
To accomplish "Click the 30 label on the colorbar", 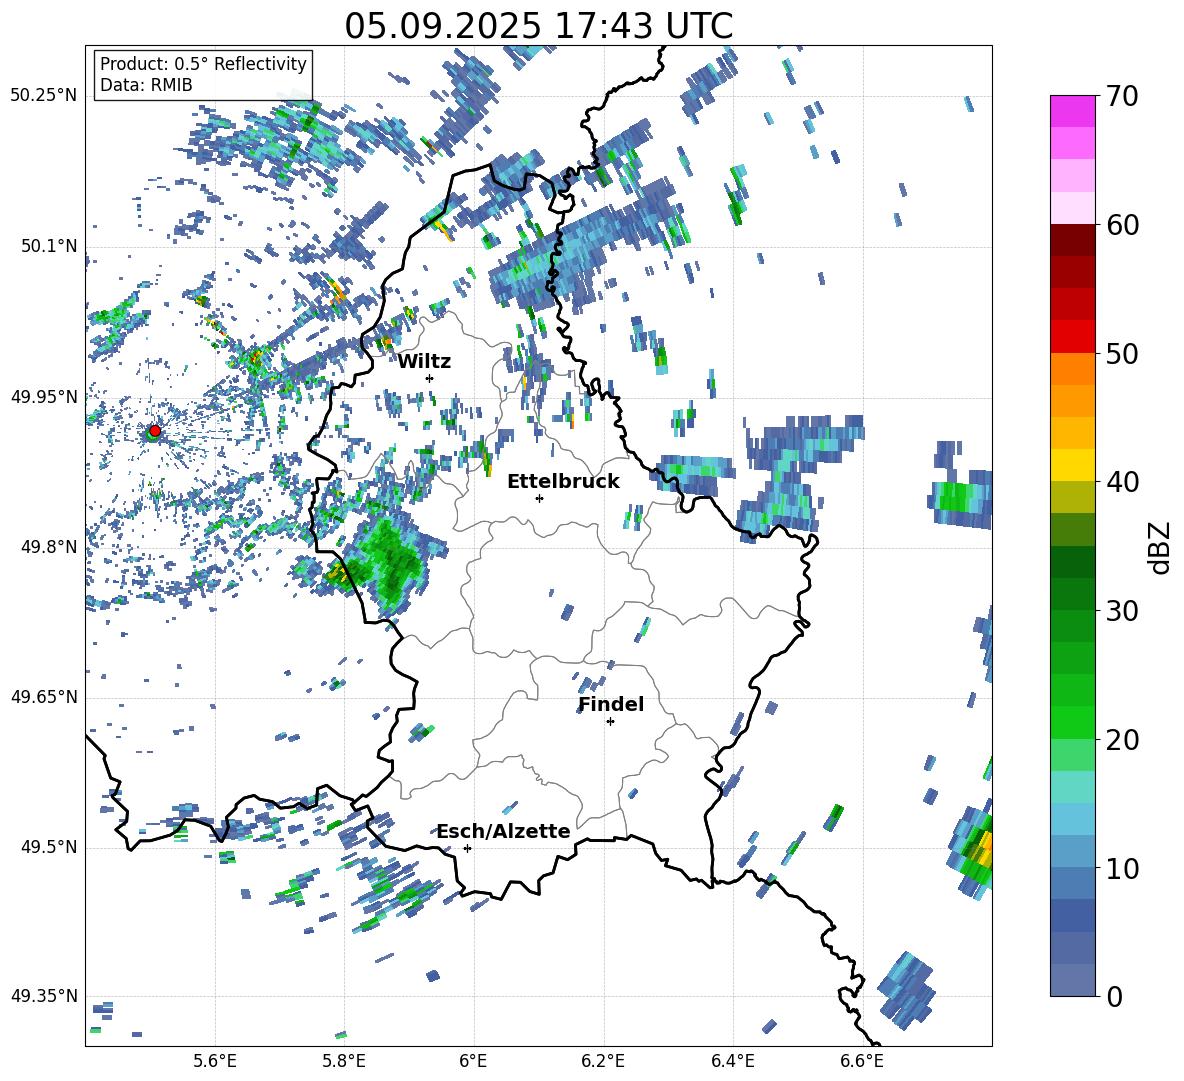I will click(1122, 611).
